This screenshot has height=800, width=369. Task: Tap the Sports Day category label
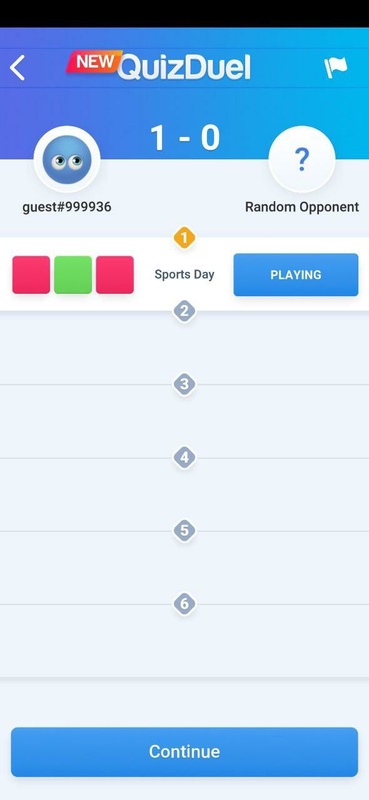[184, 274]
